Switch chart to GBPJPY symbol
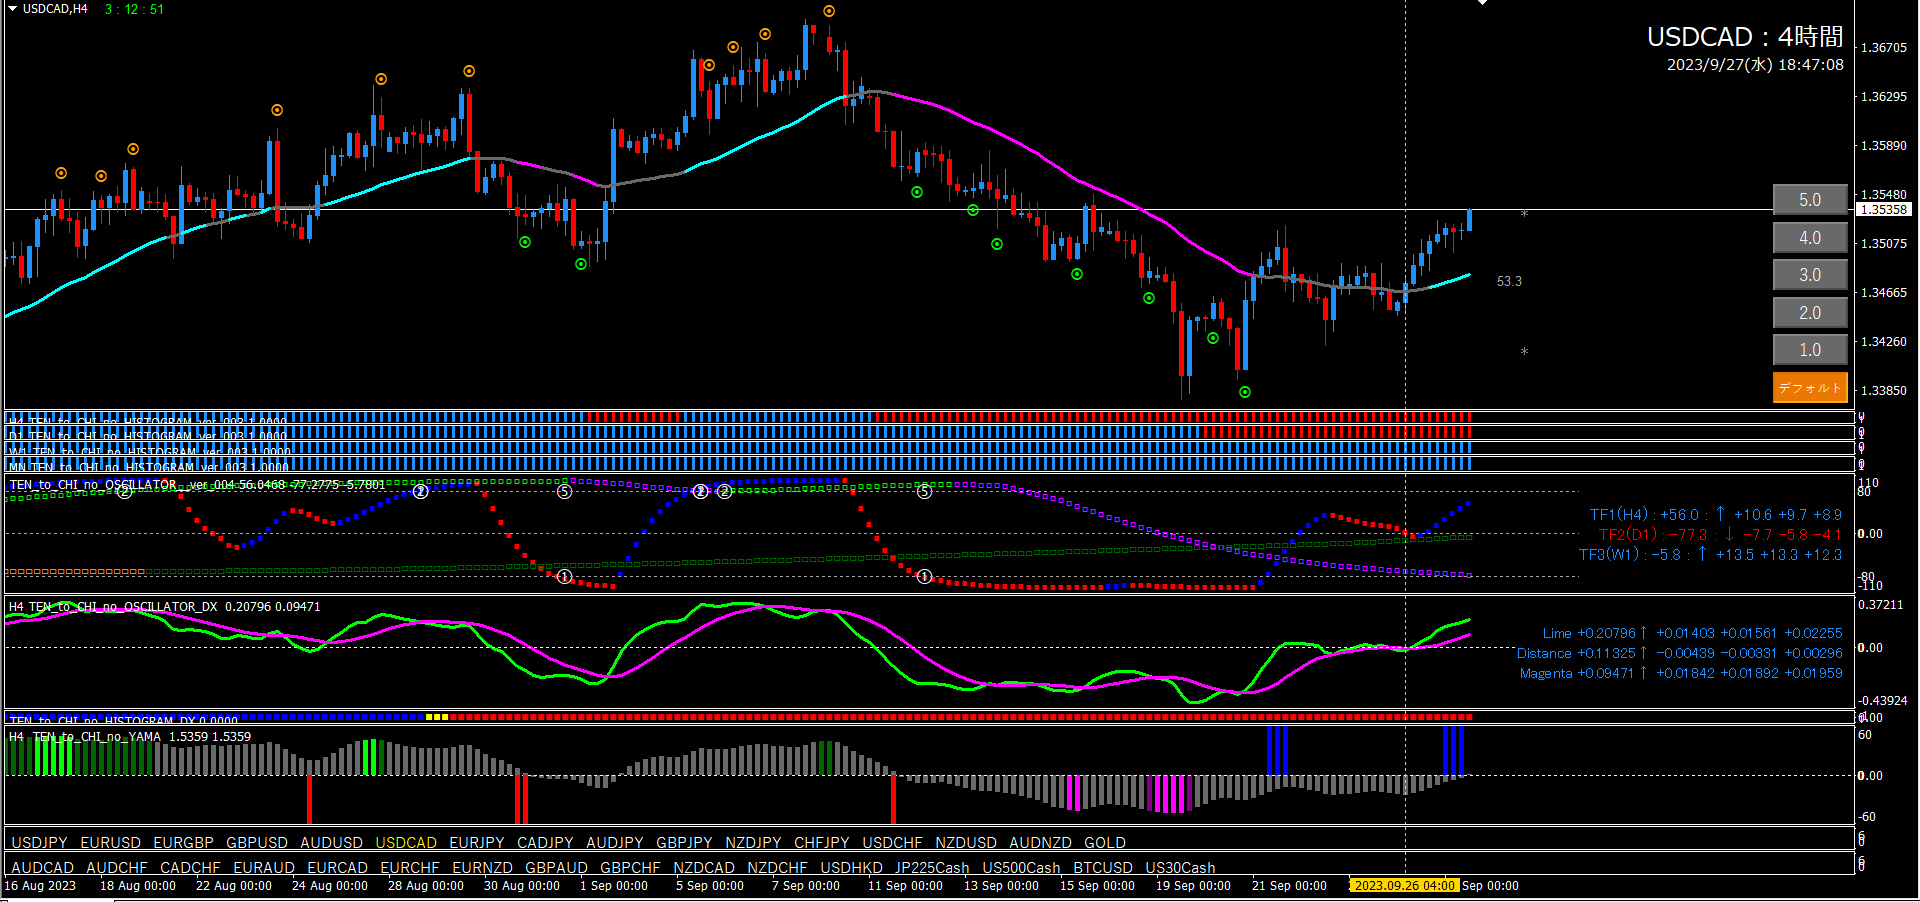The height and width of the screenshot is (902, 1920). (685, 843)
